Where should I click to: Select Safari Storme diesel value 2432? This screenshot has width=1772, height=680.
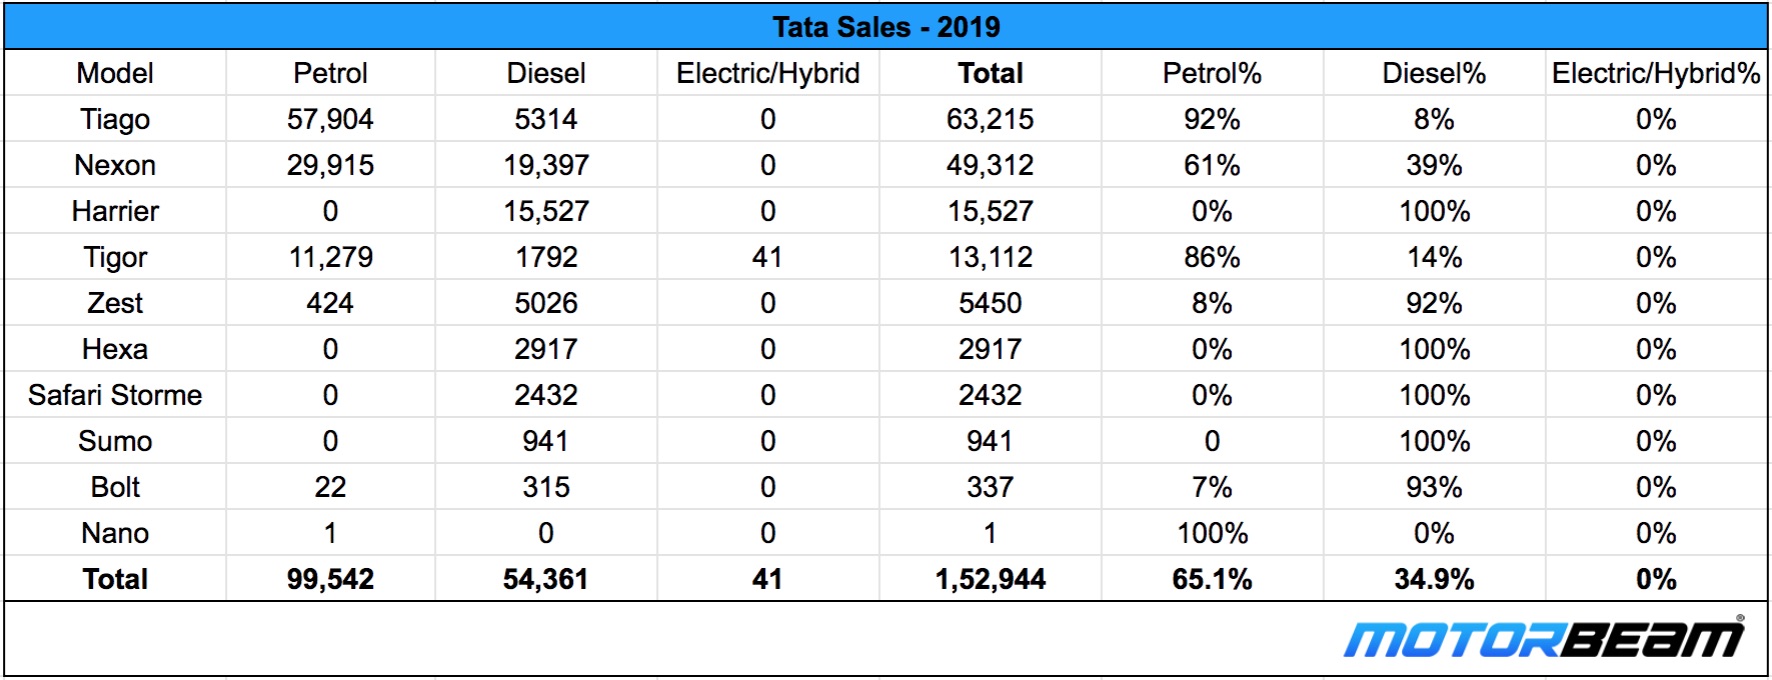pos(546,395)
